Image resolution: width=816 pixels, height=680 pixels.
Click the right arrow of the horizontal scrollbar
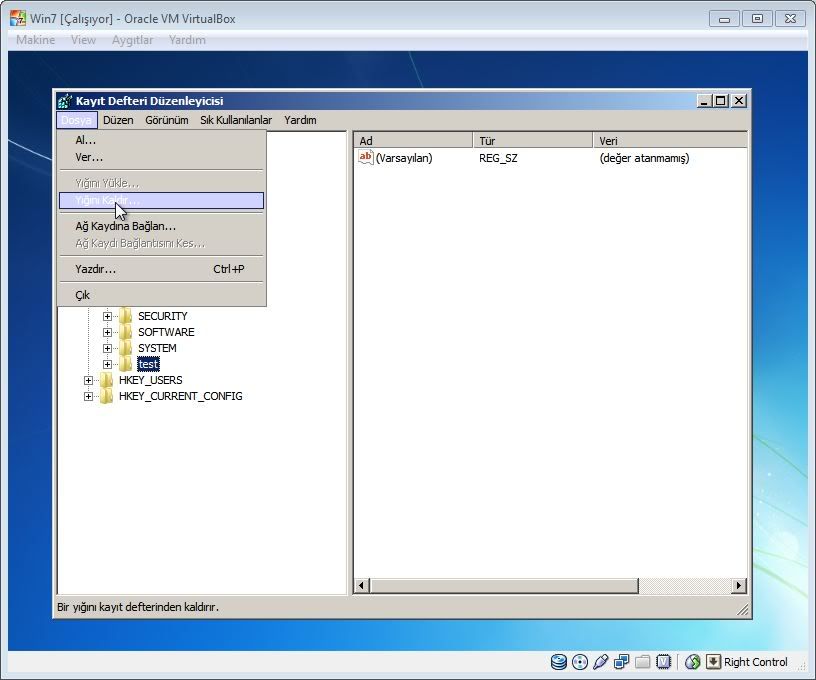tap(739, 586)
